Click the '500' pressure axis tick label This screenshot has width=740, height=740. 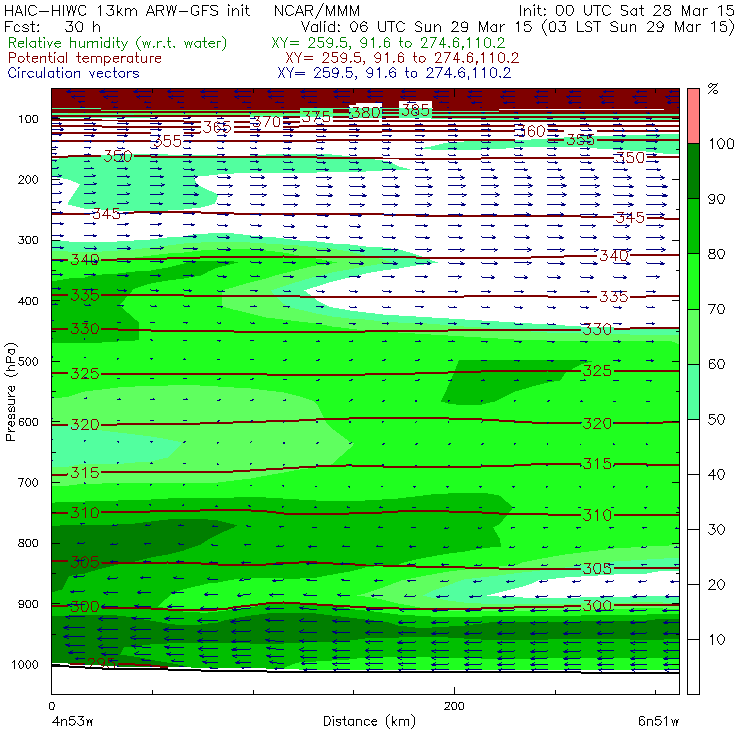[x=28, y=362]
